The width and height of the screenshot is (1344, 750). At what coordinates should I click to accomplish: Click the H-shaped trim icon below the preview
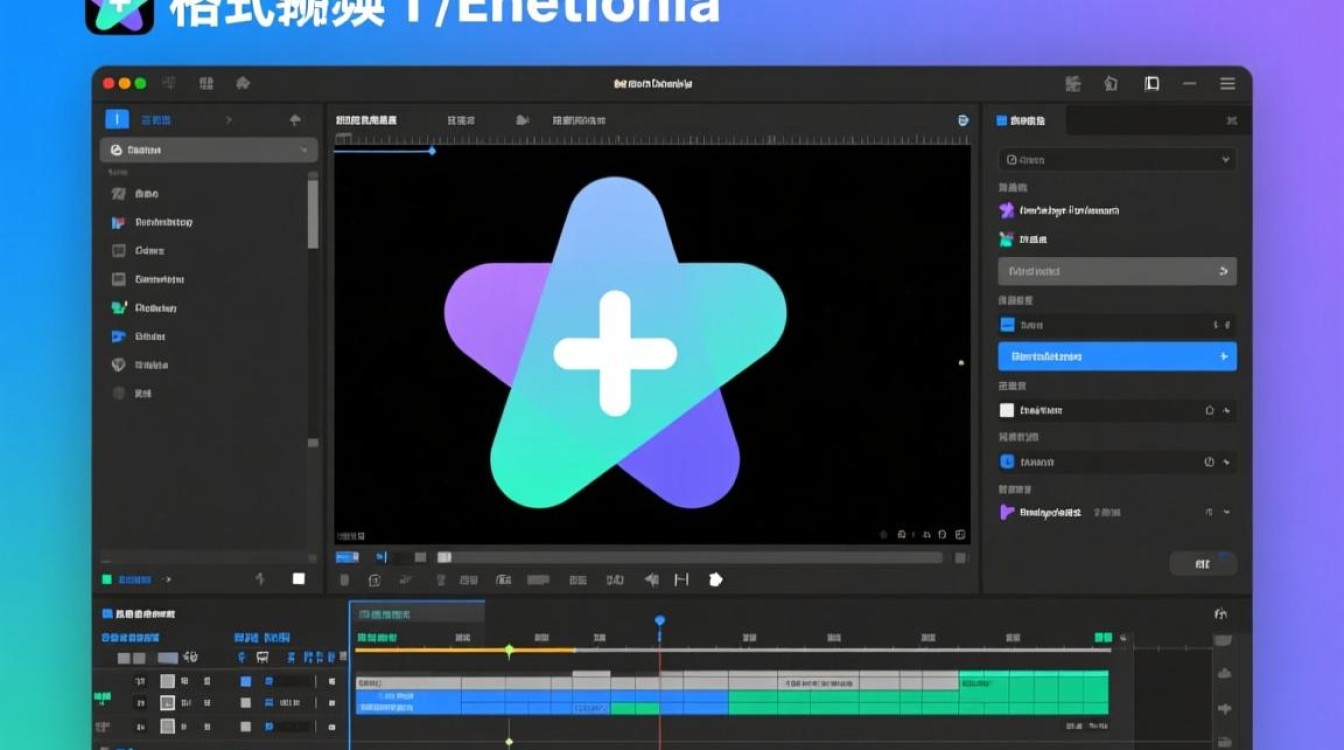(x=682, y=579)
